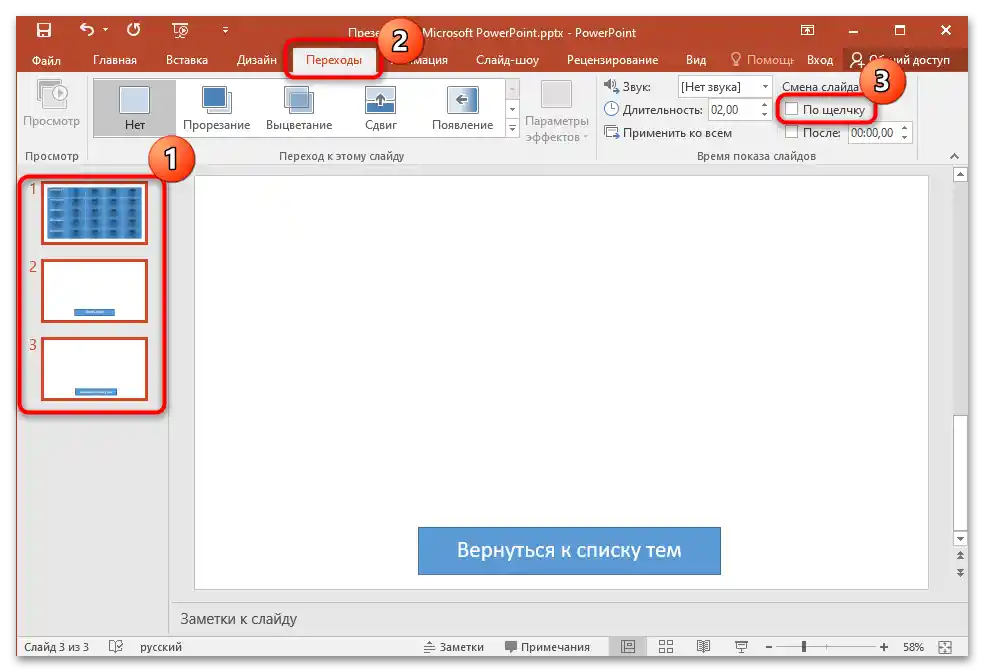Toggle the Примечания comments button
Viewport: 984px width, 672px height.
click(x=547, y=647)
